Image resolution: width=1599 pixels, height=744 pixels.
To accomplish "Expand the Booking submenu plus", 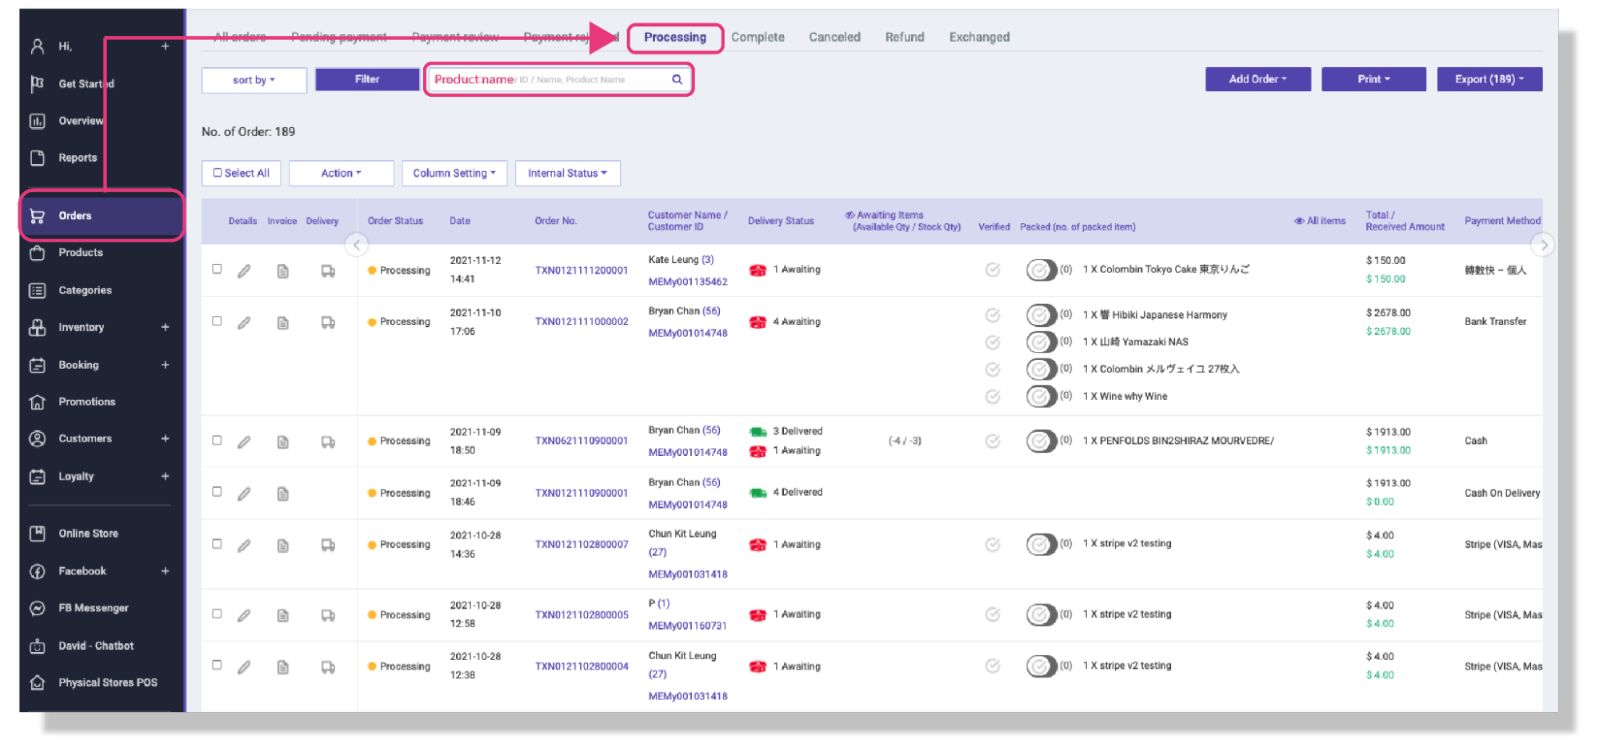I will (x=165, y=365).
